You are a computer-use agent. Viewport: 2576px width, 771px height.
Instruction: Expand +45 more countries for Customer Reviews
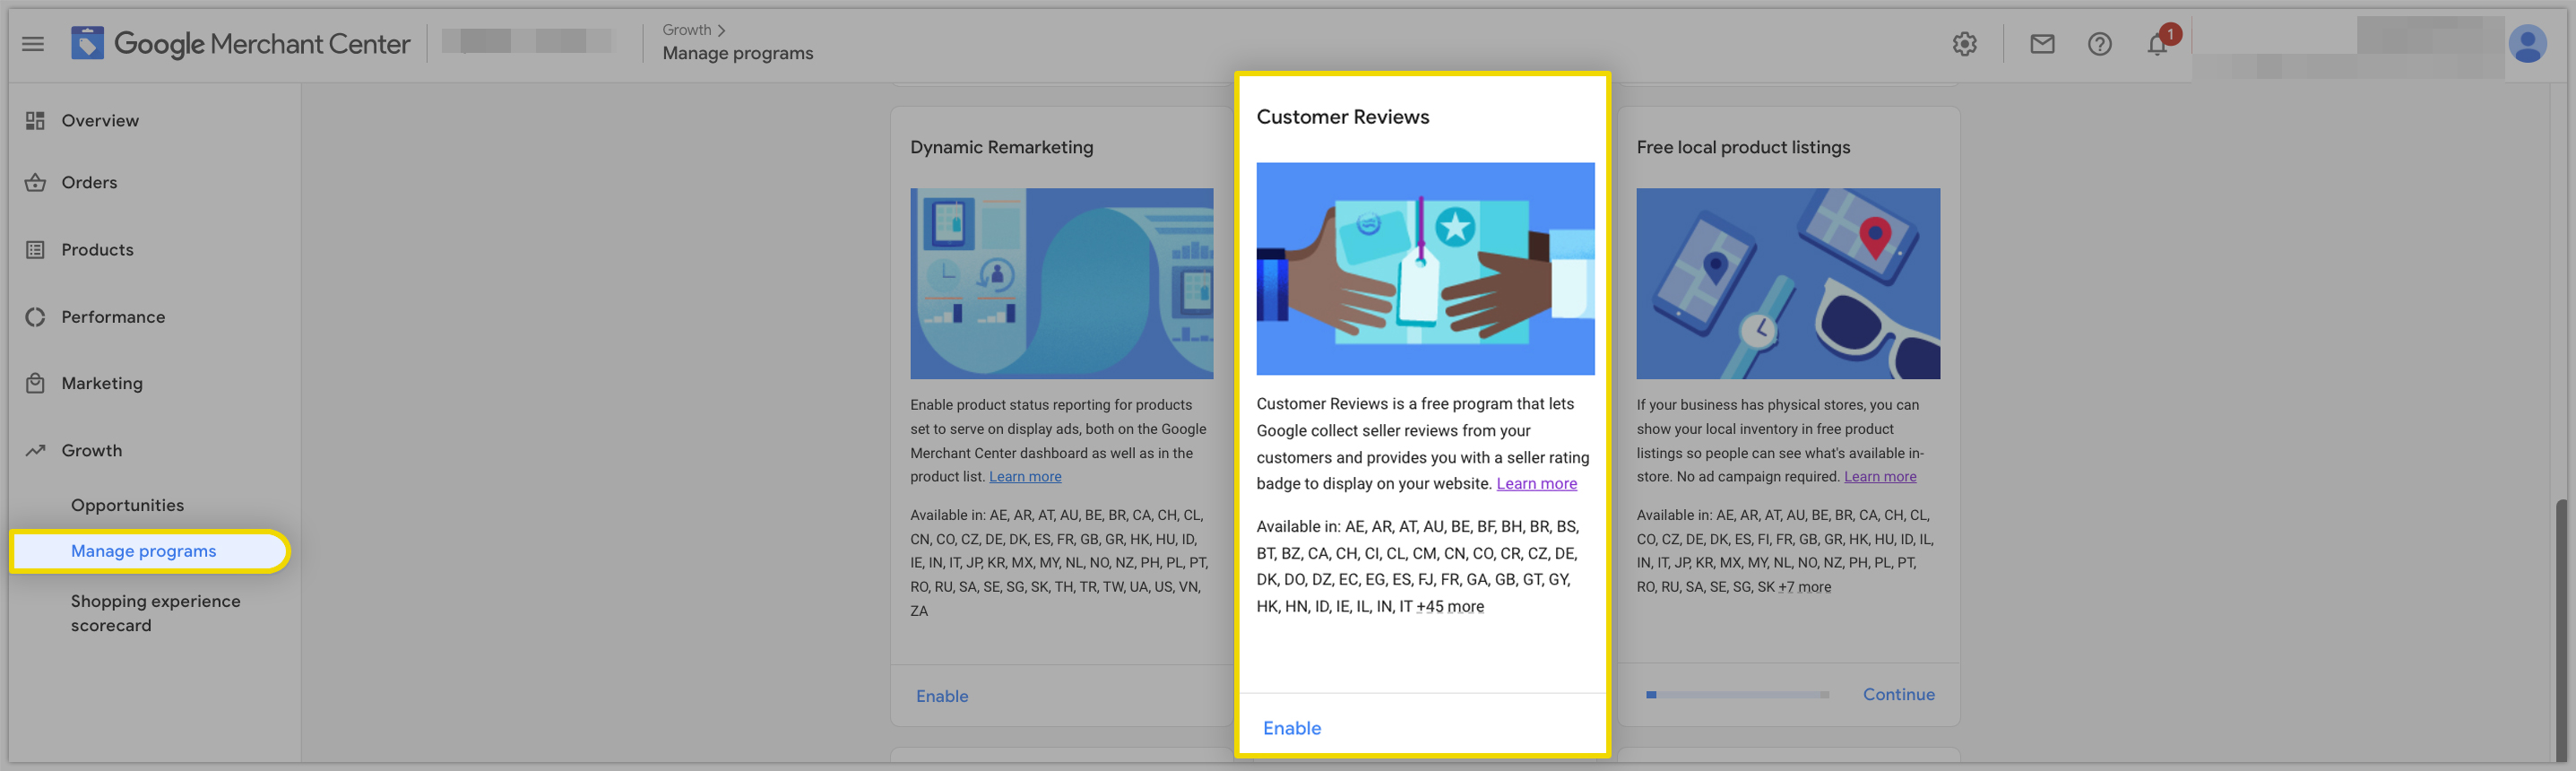(1450, 607)
